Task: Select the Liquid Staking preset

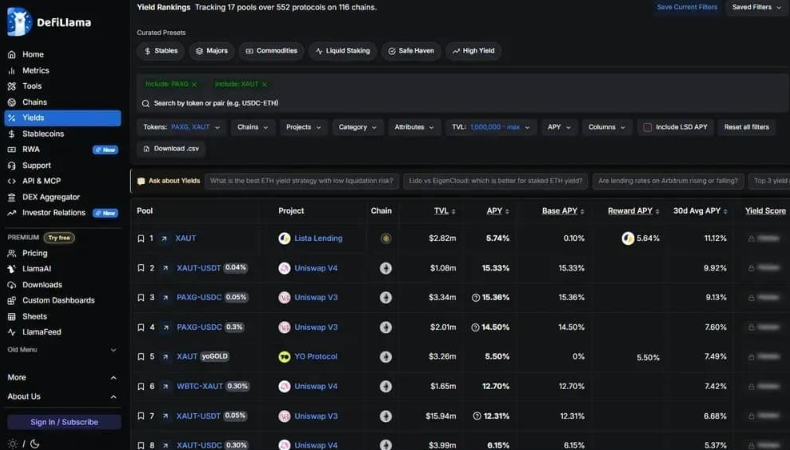Action: point(343,51)
